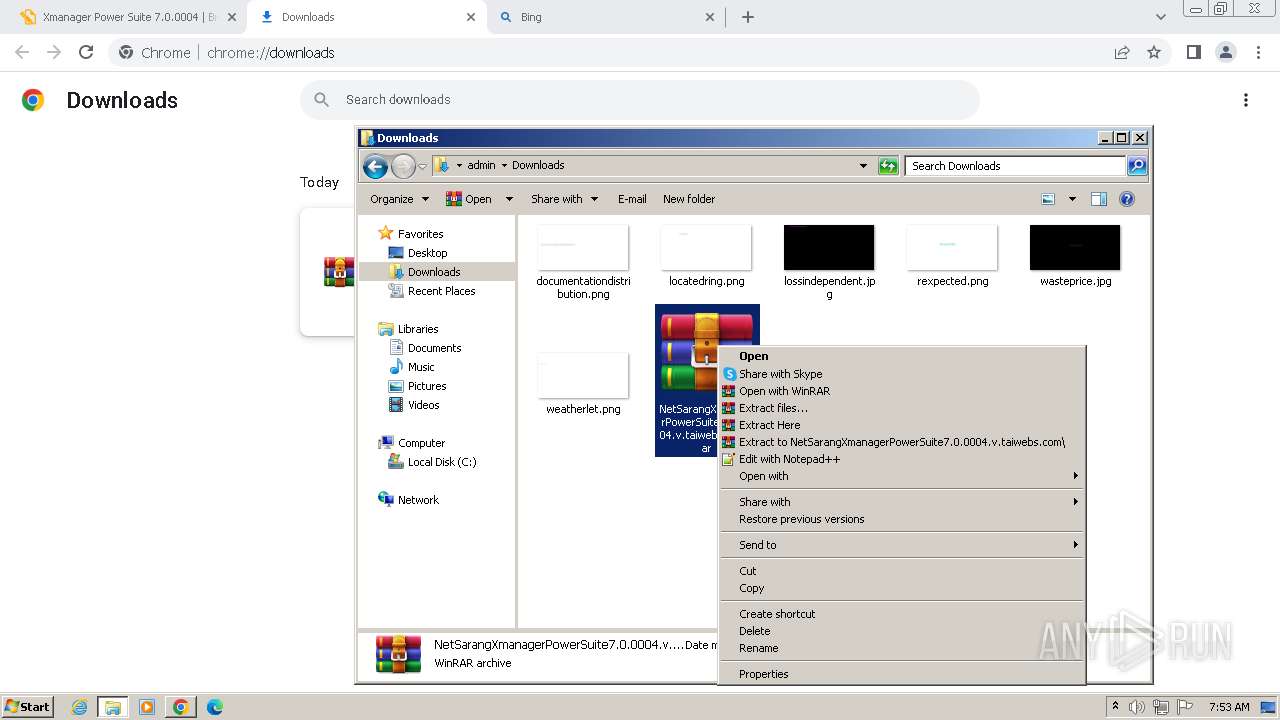Viewport: 1280px width, 720px height.
Task: Choose Share with Skype
Action: point(902,374)
